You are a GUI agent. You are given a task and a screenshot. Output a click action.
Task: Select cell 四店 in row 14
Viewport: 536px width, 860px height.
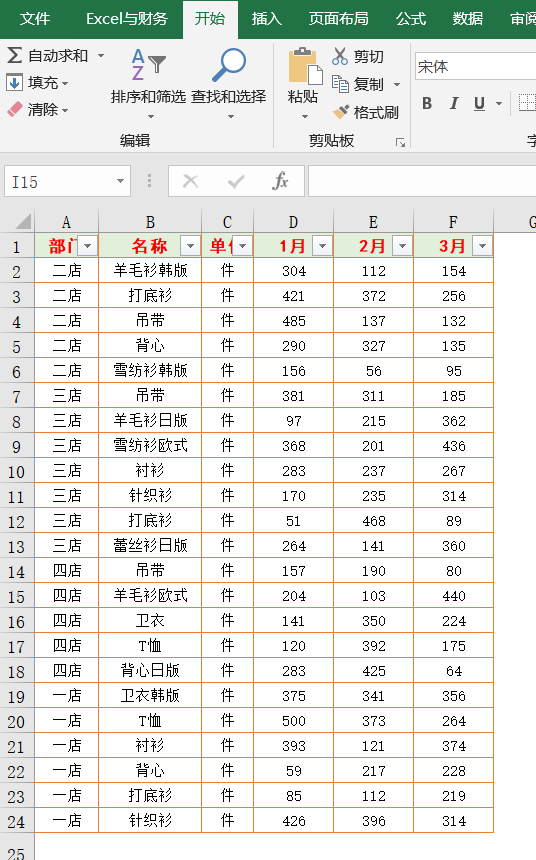coord(67,570)
